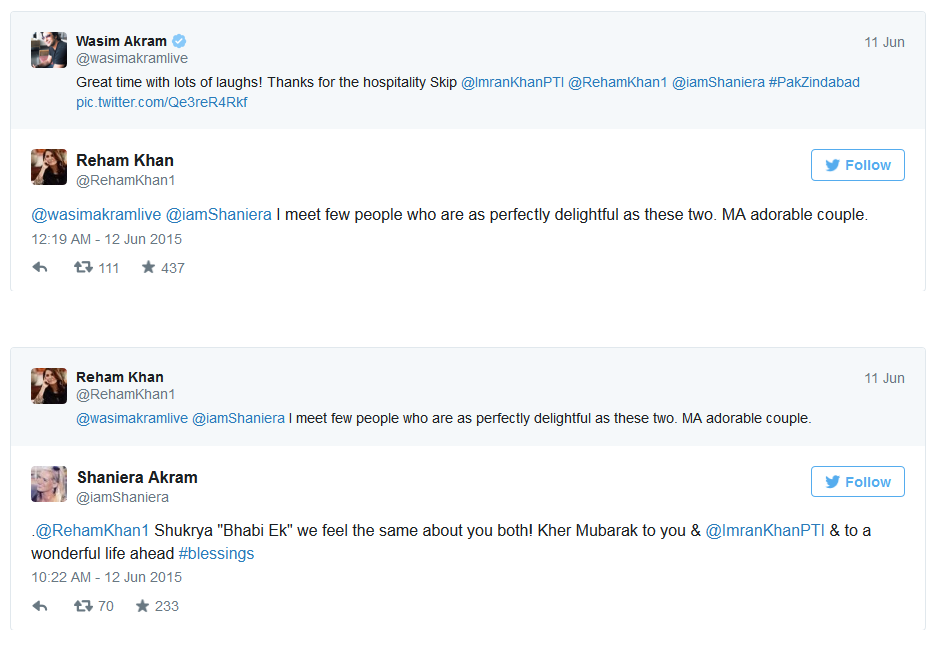942x658 pixels.
Task: Follow Reham Khan
Action: (857, 165)
